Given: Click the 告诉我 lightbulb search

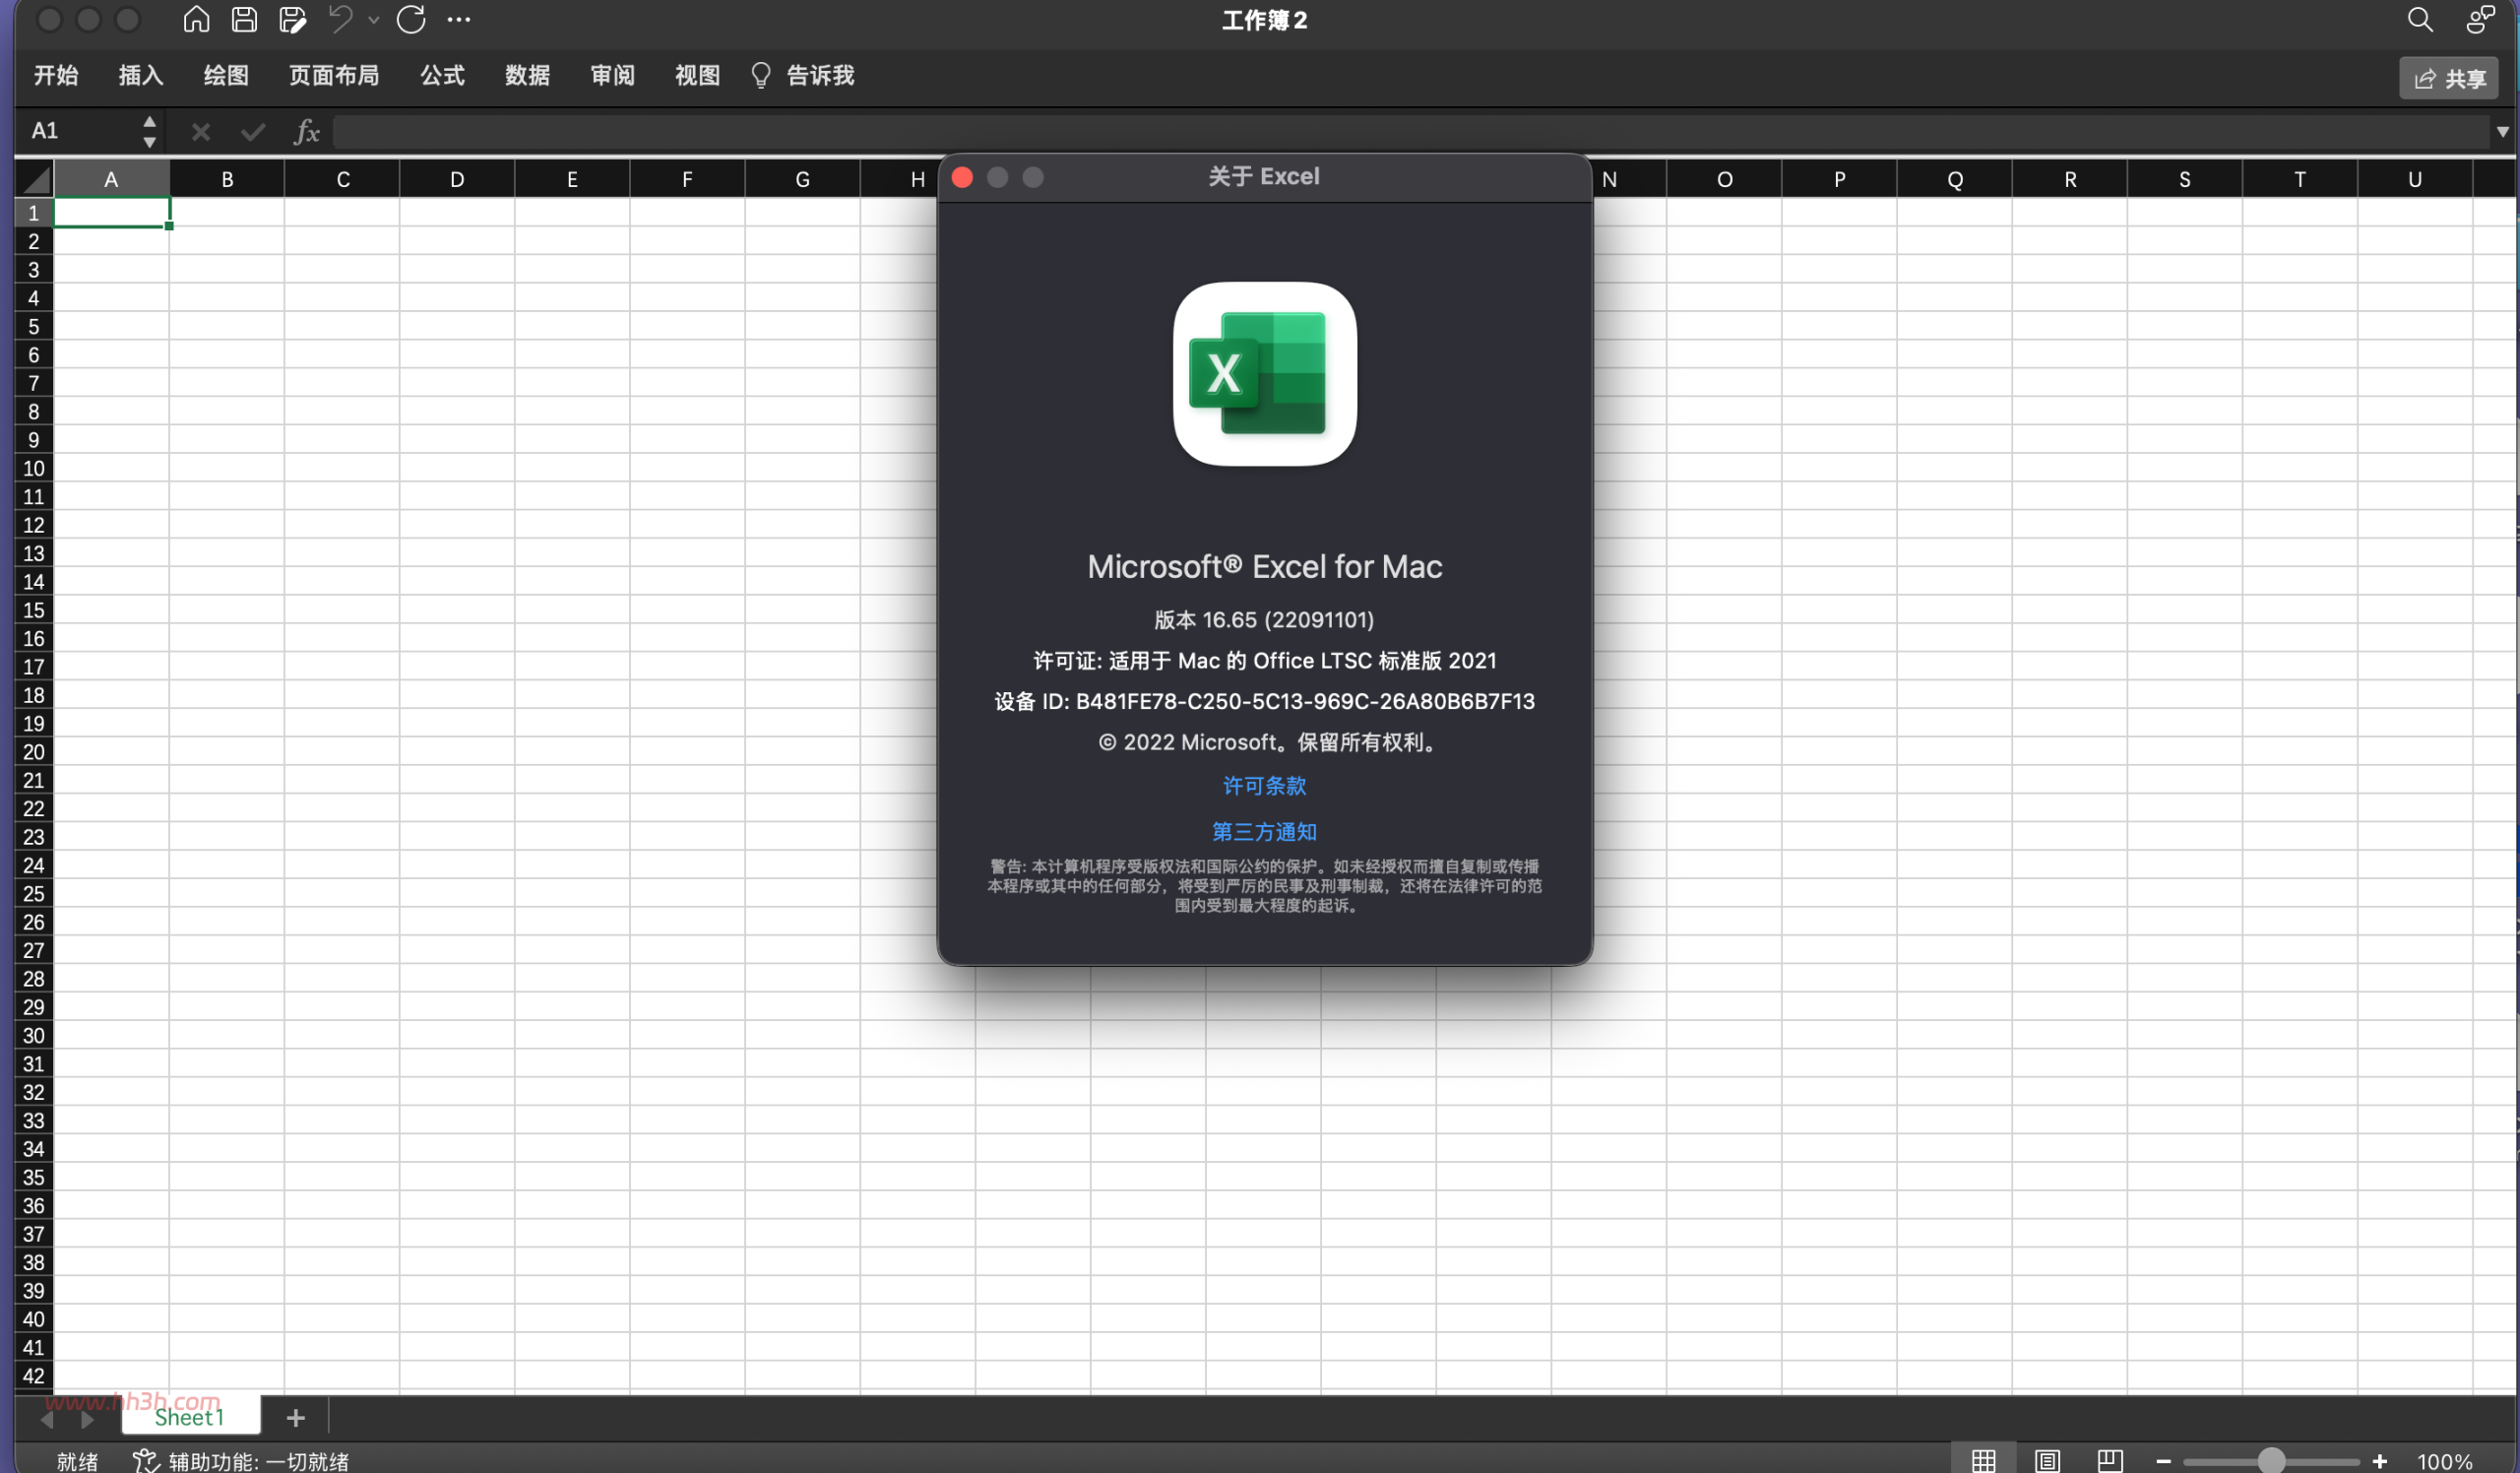Looking at the screenshot, I should (x=803, y=75).
